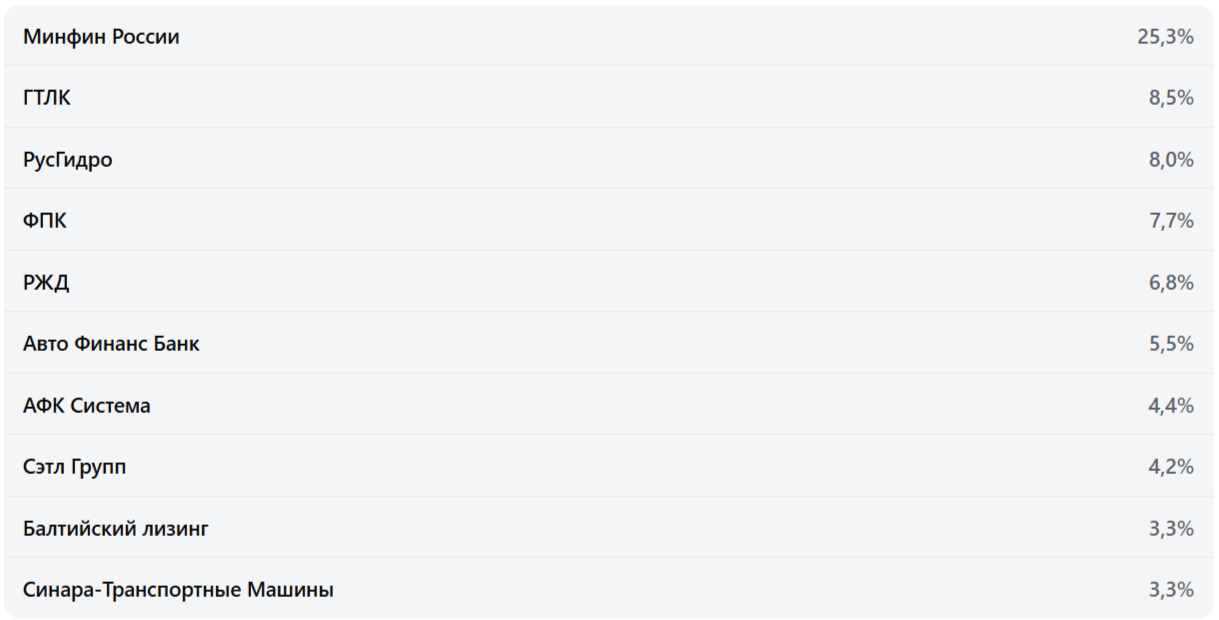Select the 7,7% share value
The width and height of the screenshot is (1219, 620).
pos(1171,221)
